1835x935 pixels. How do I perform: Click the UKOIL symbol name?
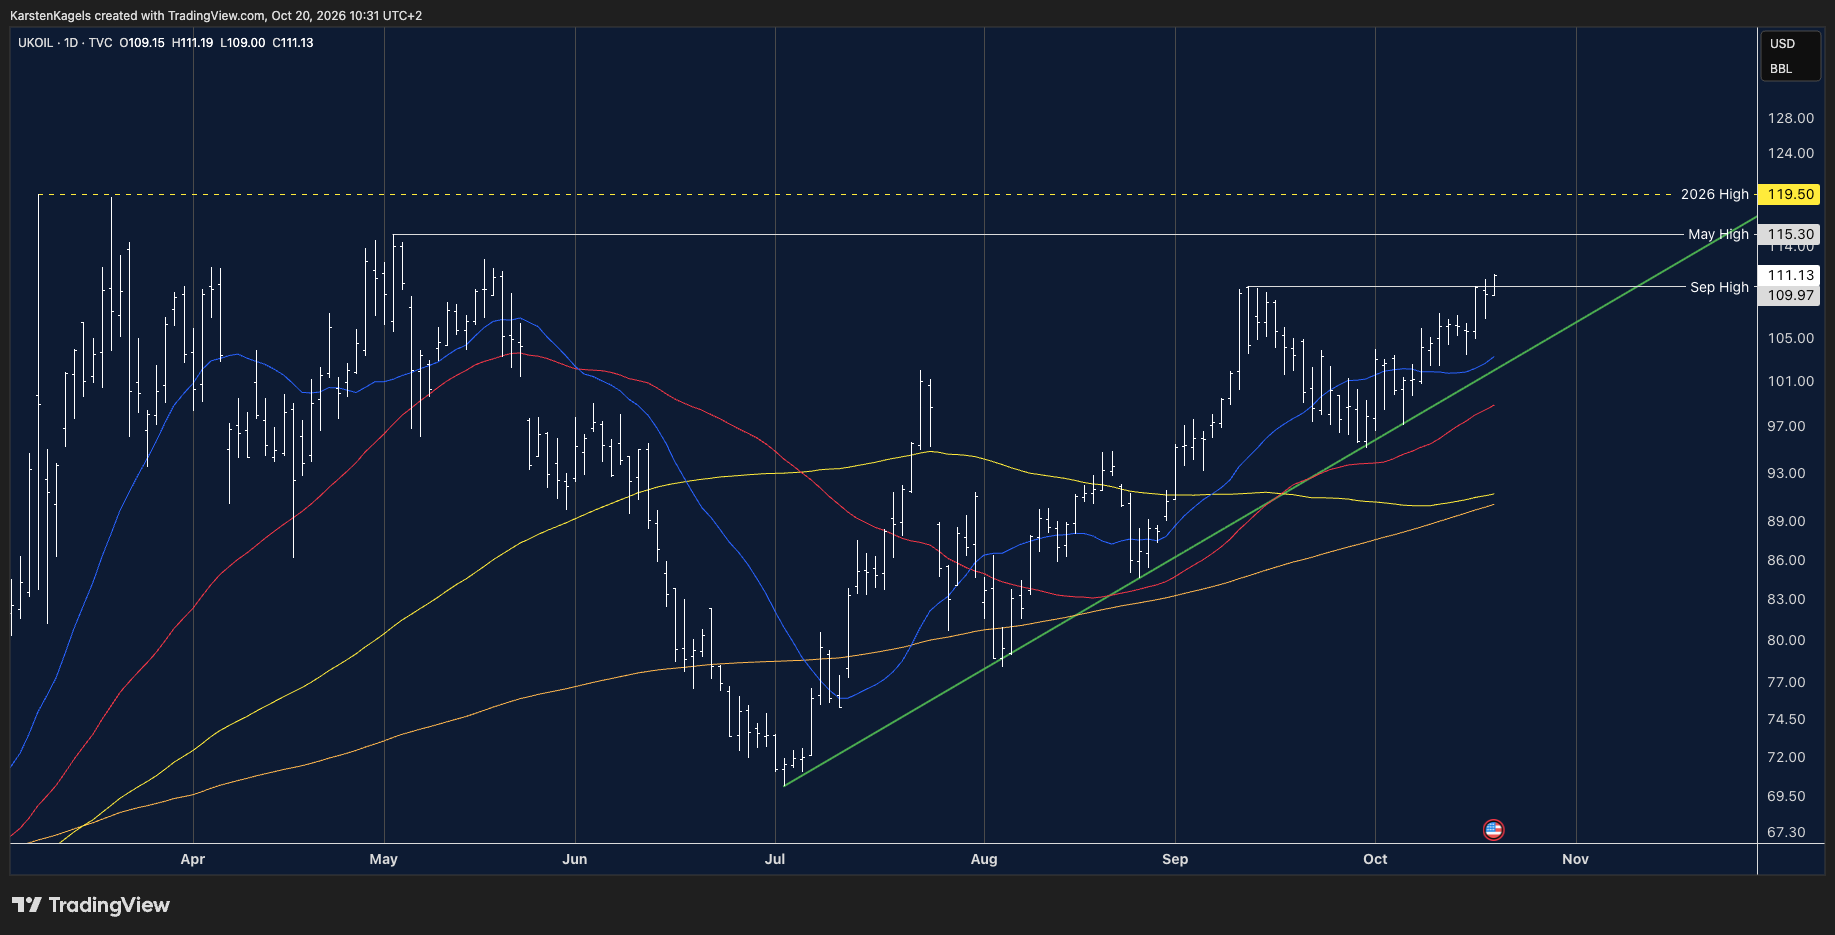[35, 43]
